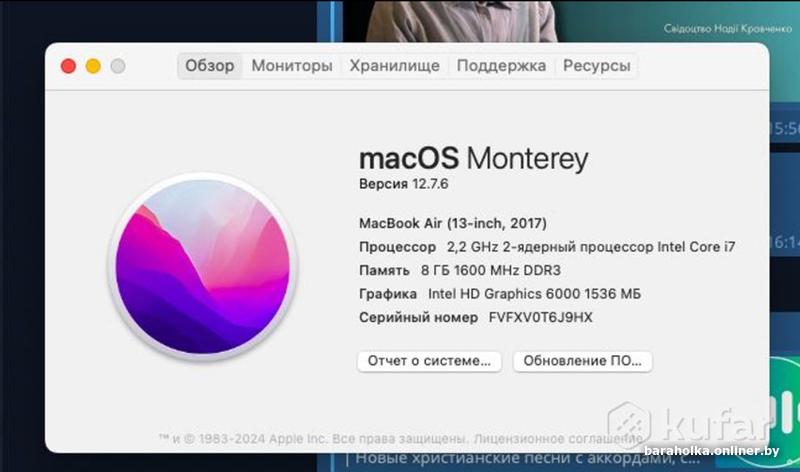Click Свідоцтво Надії Кравченко caption text
This screenshot has width=800, height=472.
point(728,29)
